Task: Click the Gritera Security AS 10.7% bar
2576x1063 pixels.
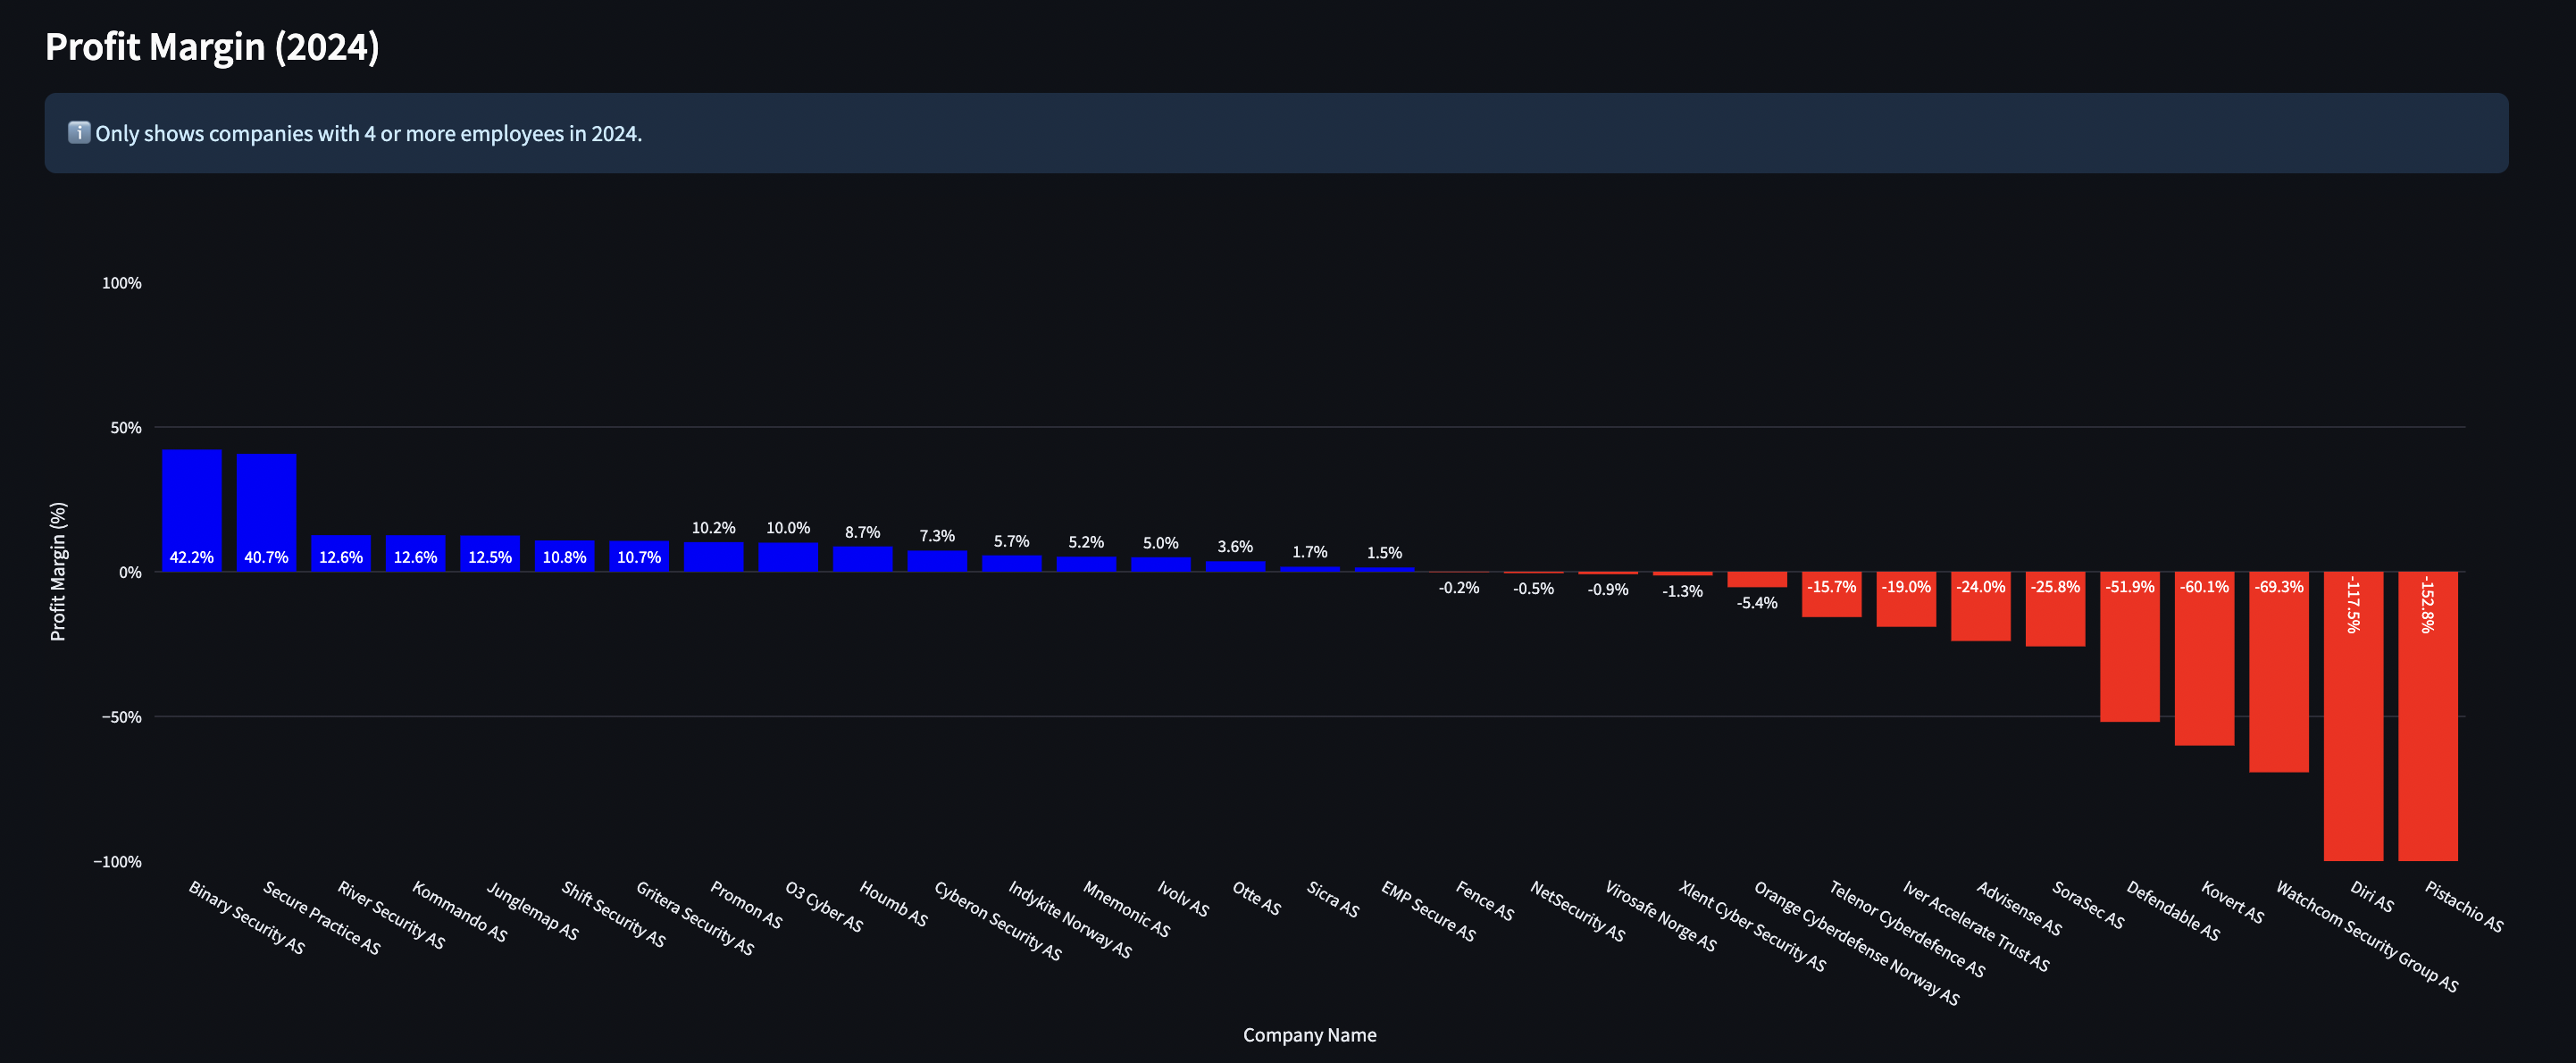Action: [x=639, y=556]
